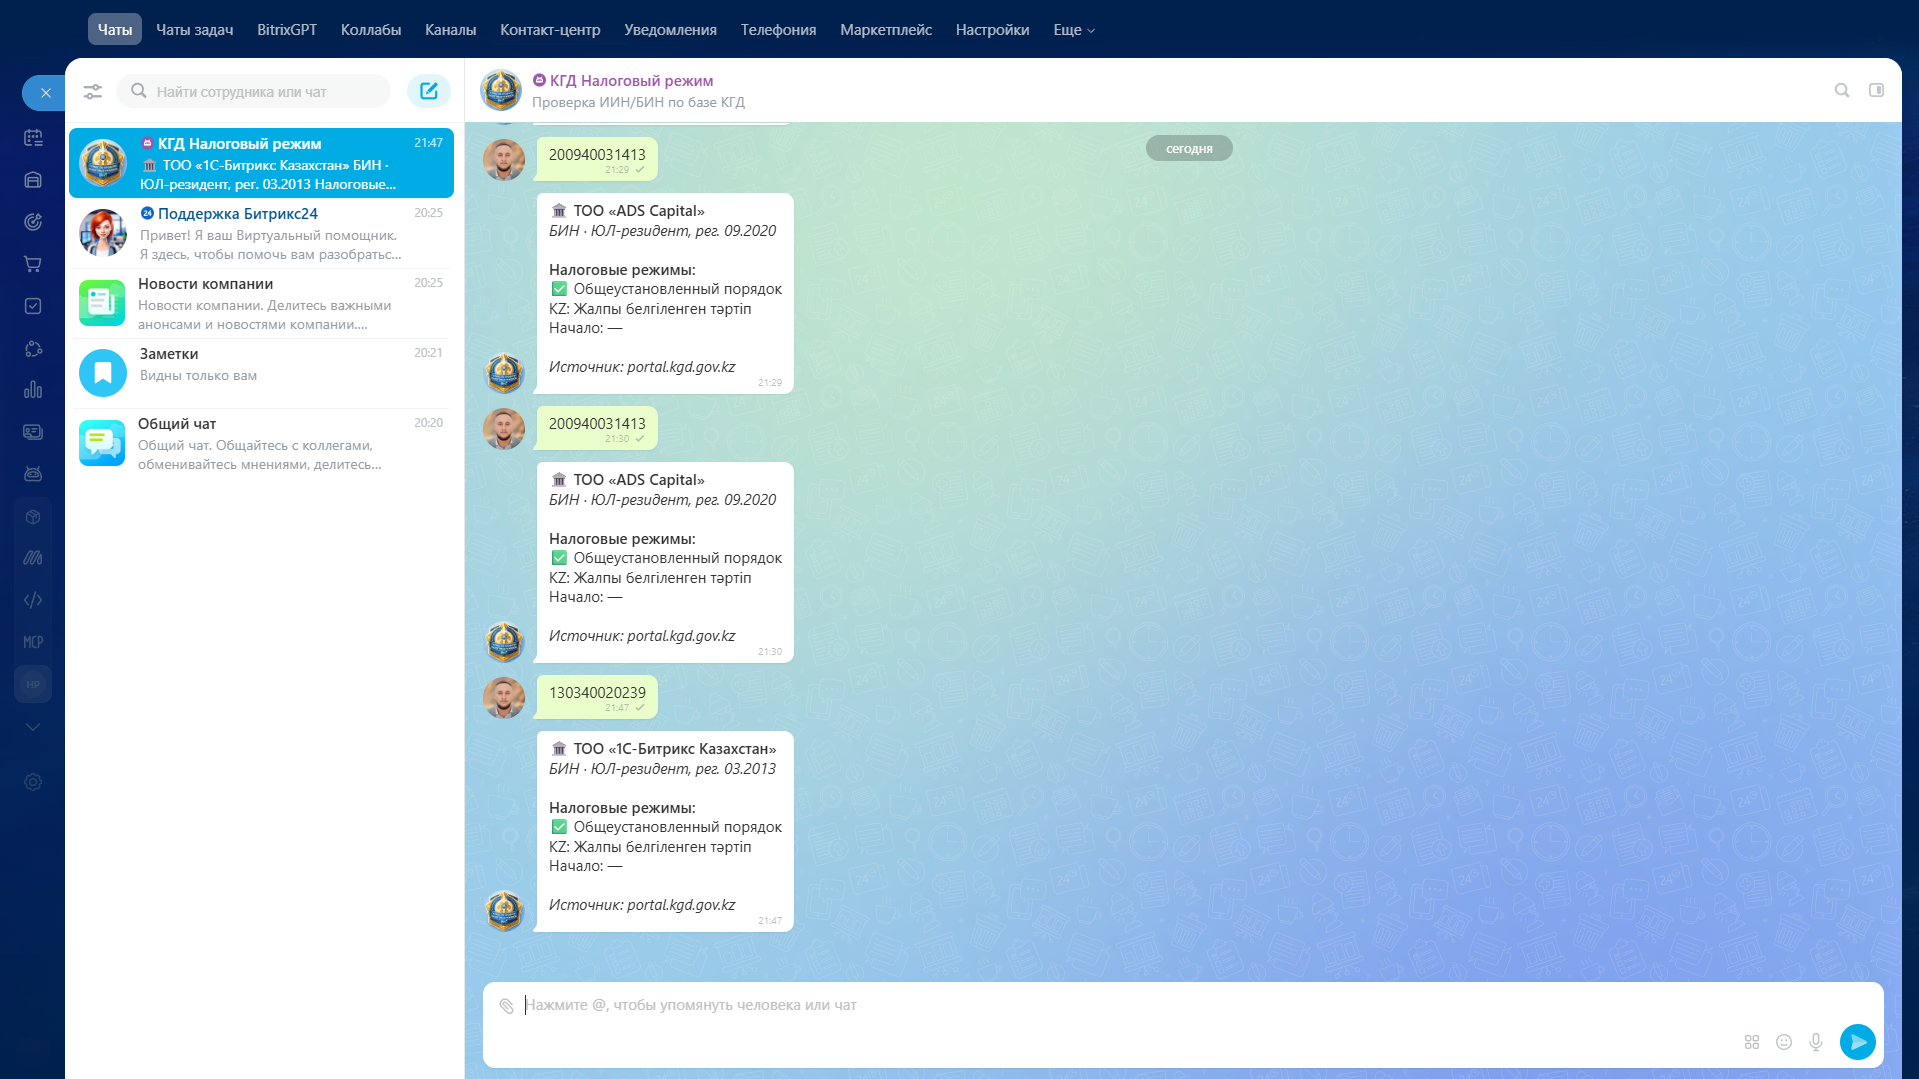Click the Поддержка Битрикс24 avatar in chat list
1919x1079 pixels.
pyautogui.click(x=103, y=233)
